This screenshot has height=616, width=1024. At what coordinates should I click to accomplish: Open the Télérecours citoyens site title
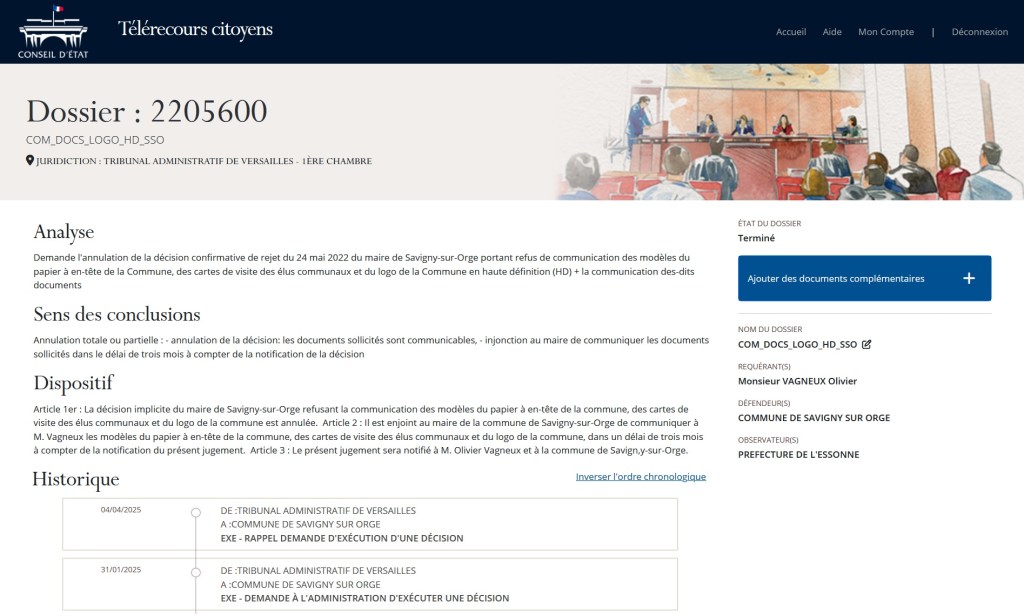click(195, 30)
